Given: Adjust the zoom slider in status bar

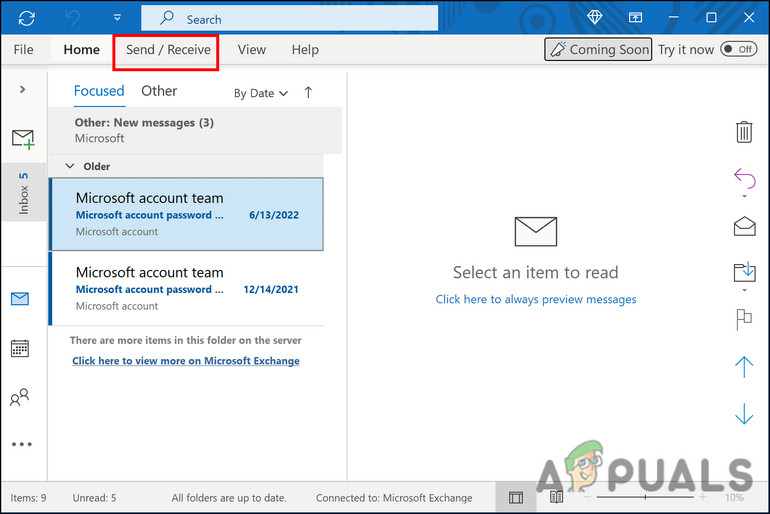Looking at the screenshot, I should [645, 497].
